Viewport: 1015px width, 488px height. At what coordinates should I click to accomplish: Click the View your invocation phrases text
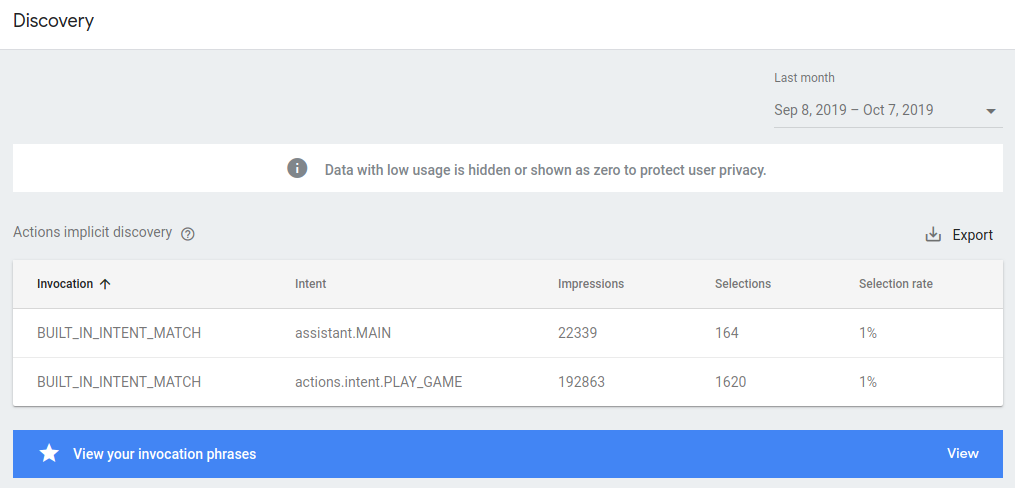[164, 454]
